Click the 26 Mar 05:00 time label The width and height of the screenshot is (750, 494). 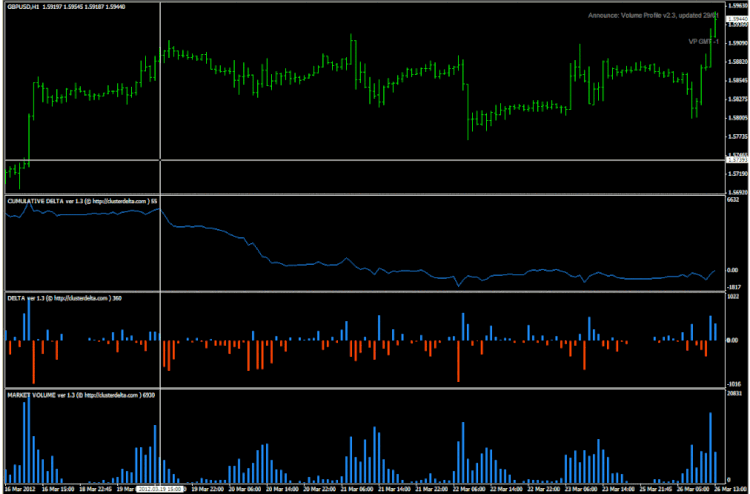tap(695, 489)
